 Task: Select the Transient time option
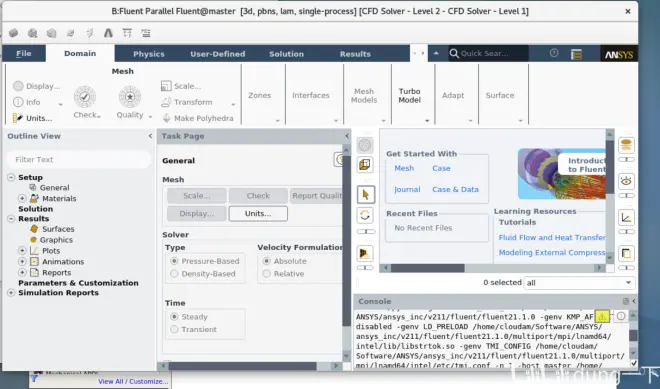click(174, 329)
